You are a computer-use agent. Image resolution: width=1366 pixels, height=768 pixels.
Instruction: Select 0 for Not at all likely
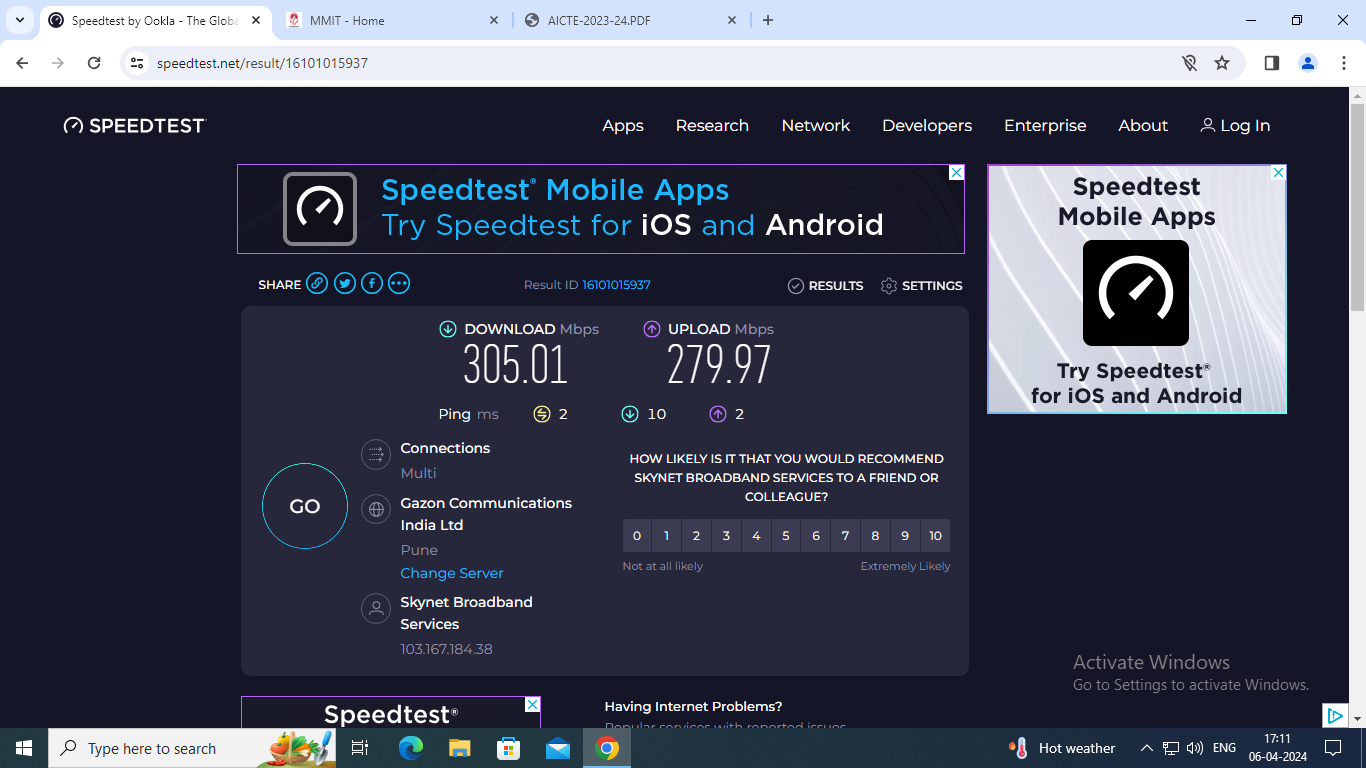[636, 535]
